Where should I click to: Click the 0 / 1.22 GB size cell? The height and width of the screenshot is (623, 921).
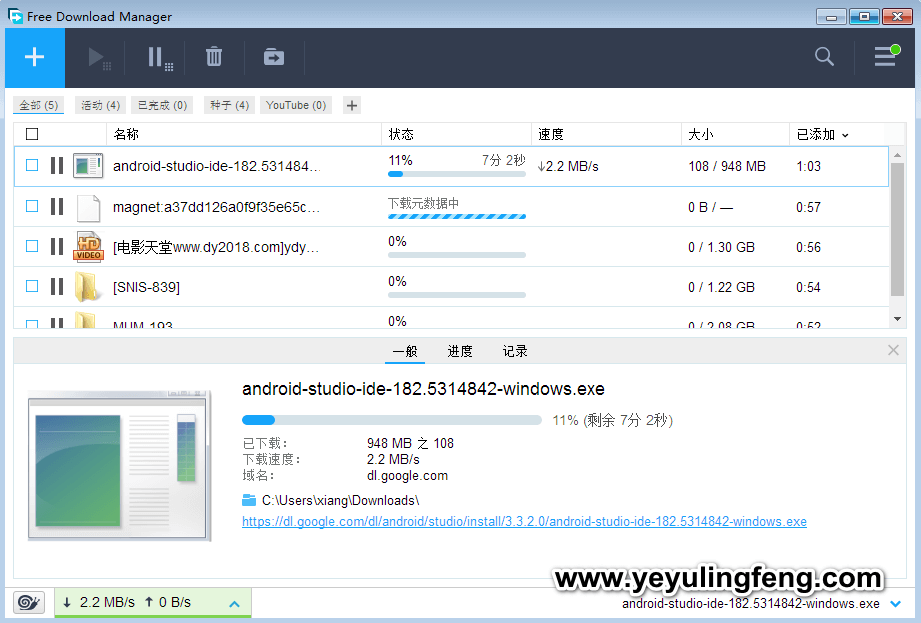pos(721,287)
